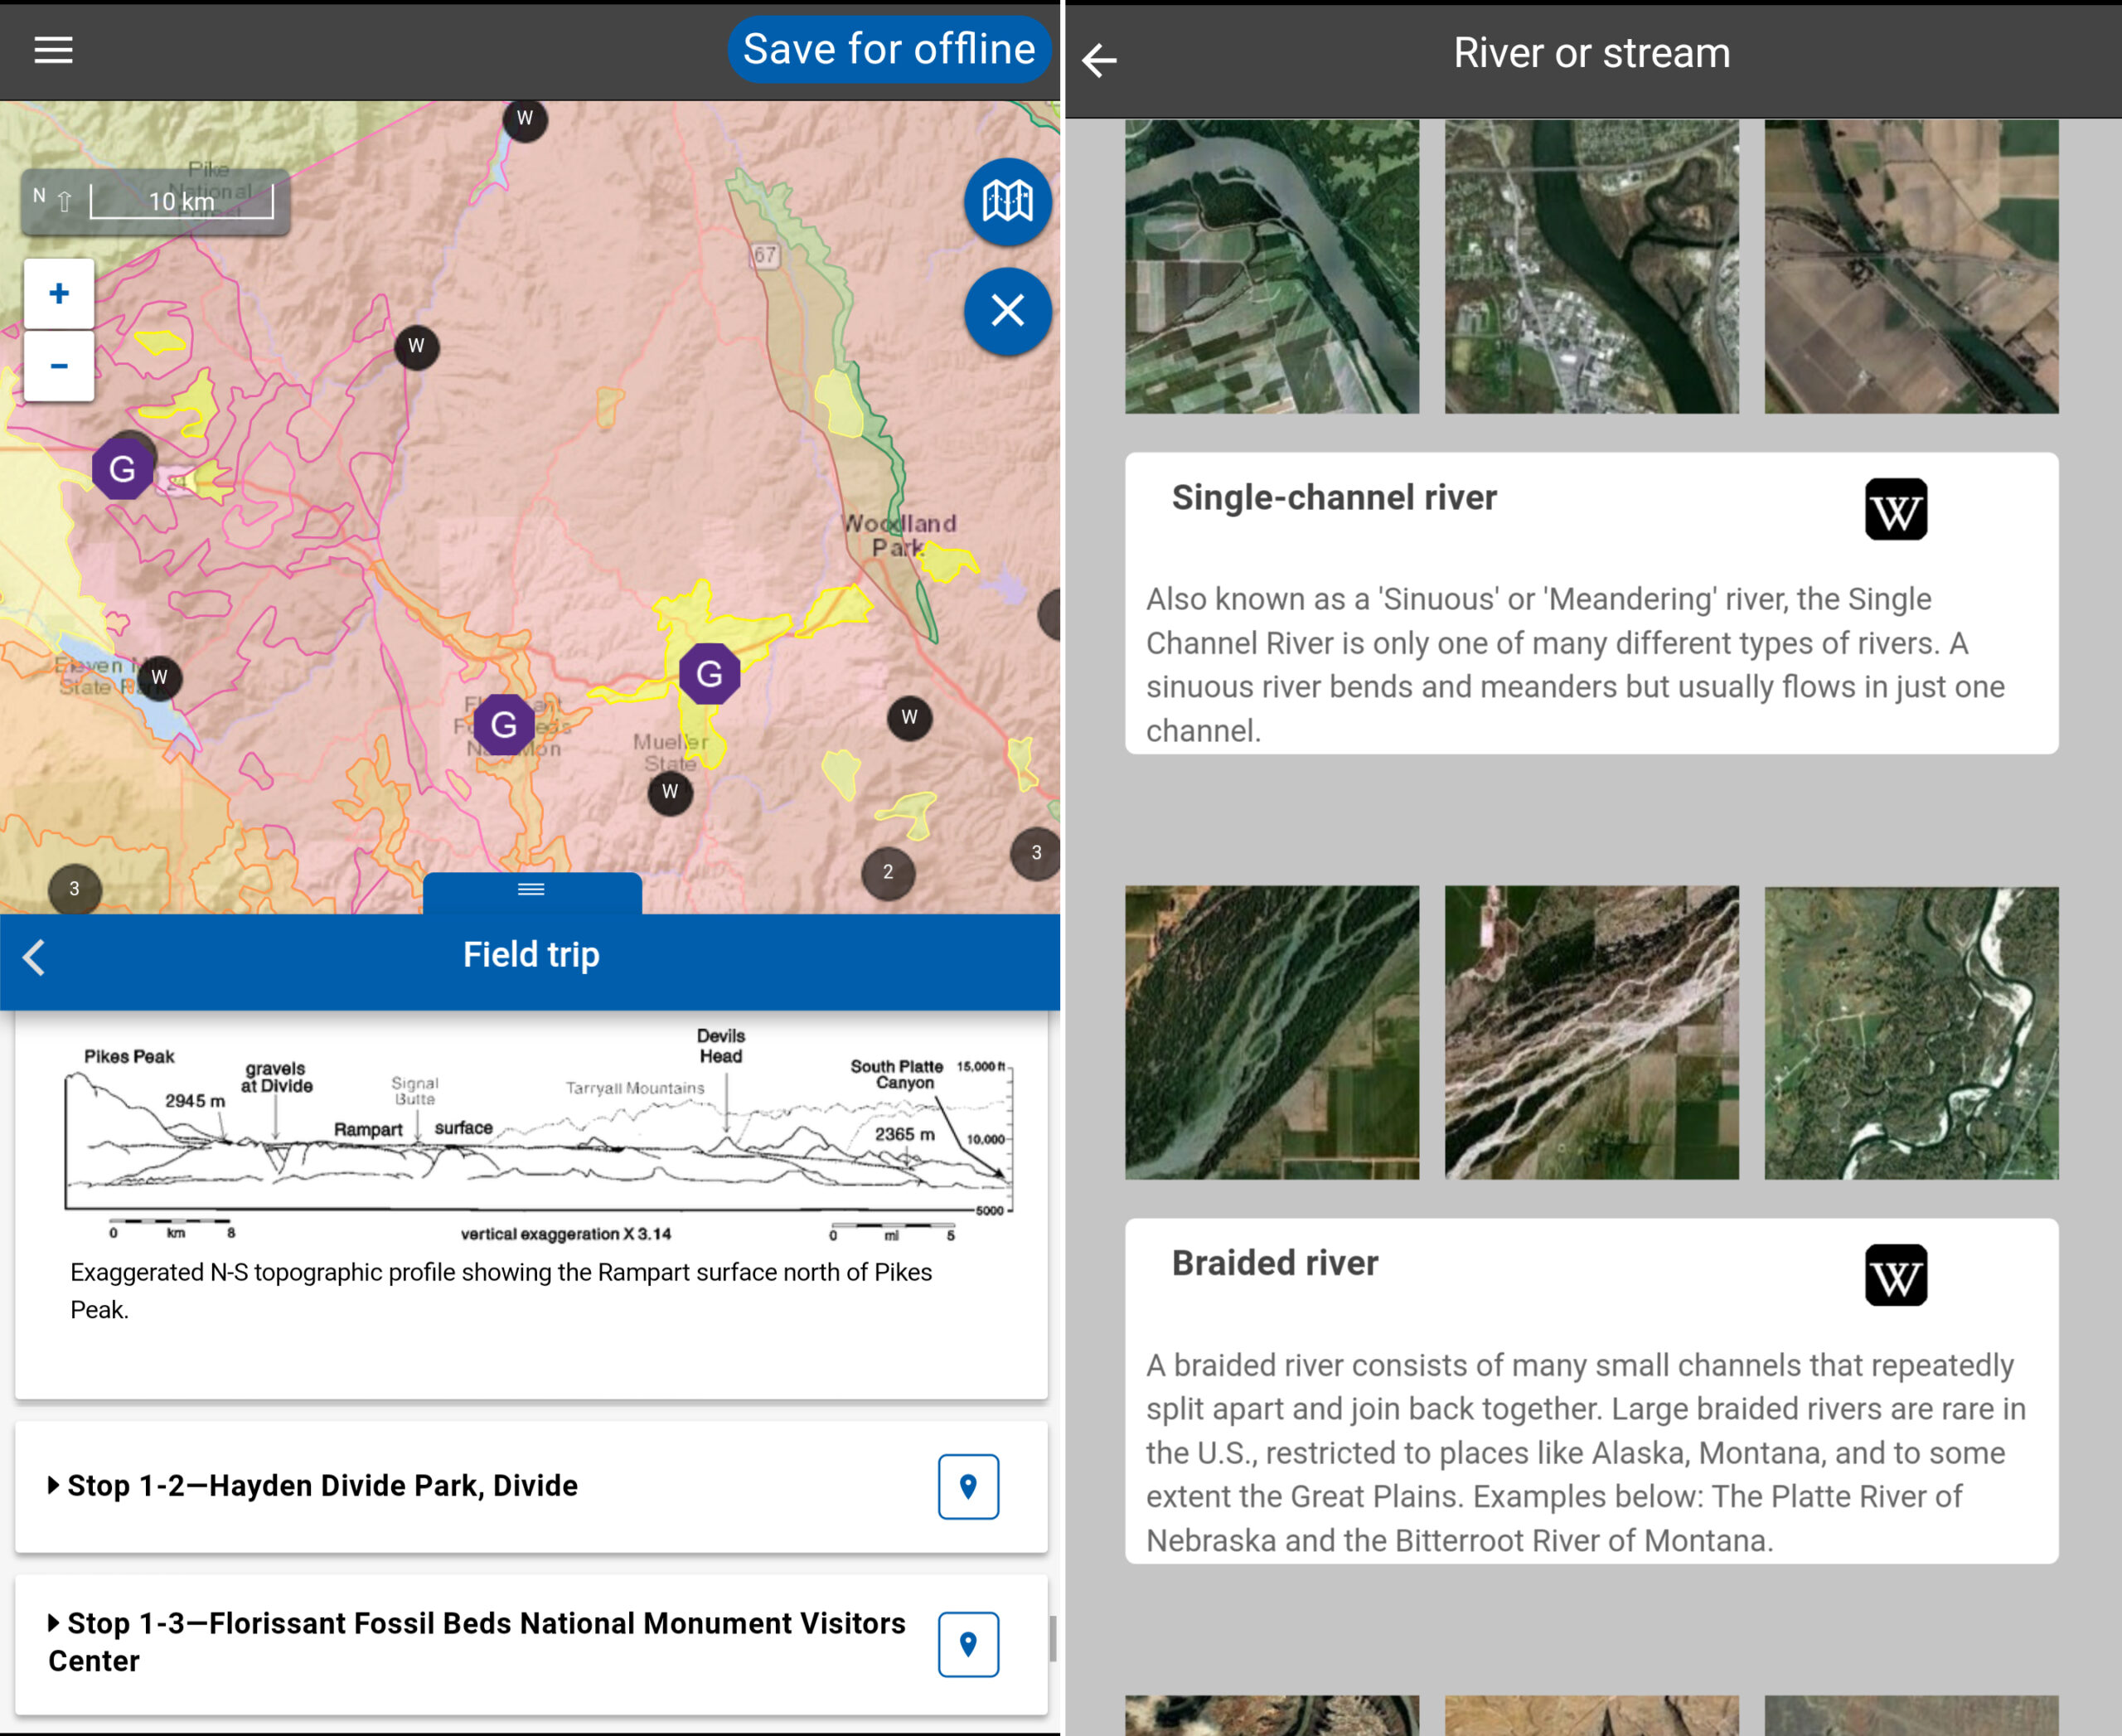Screen dimensions: 2122x1736
Task: Open Wikipedia link for Braided river
Action: [x=1895, y=1275]
